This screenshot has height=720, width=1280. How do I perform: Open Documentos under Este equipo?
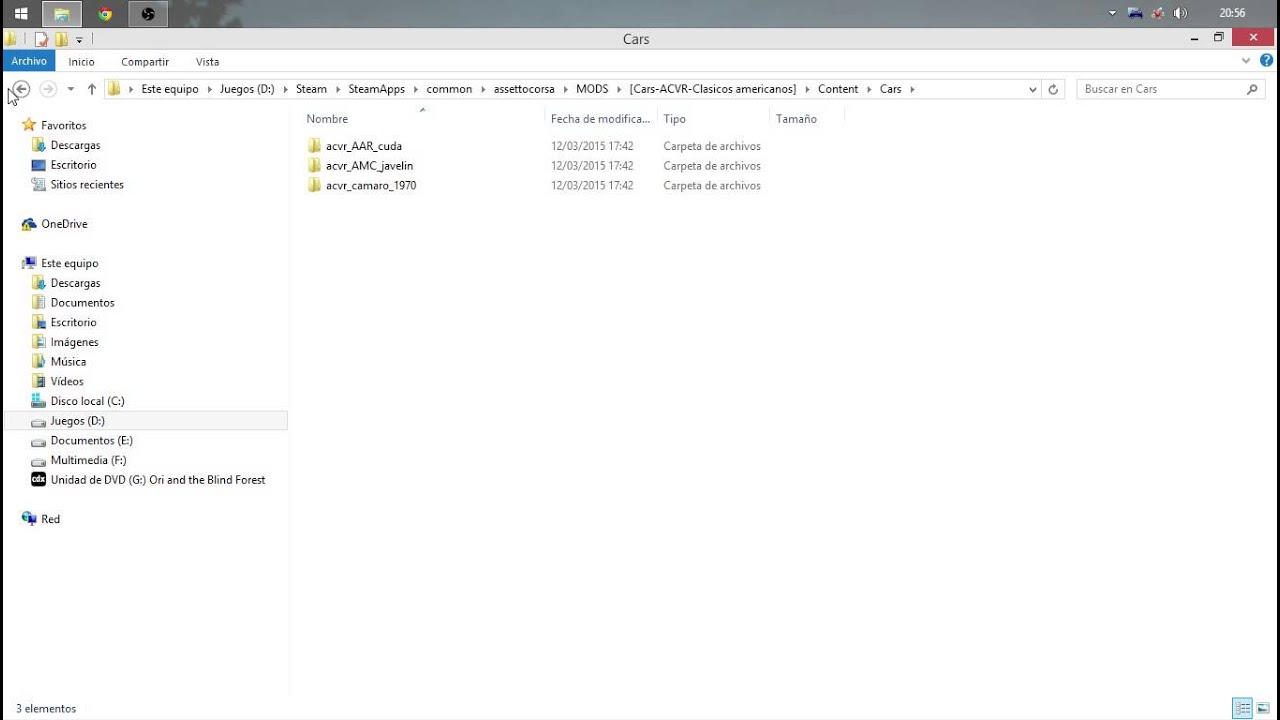[82, 303]
